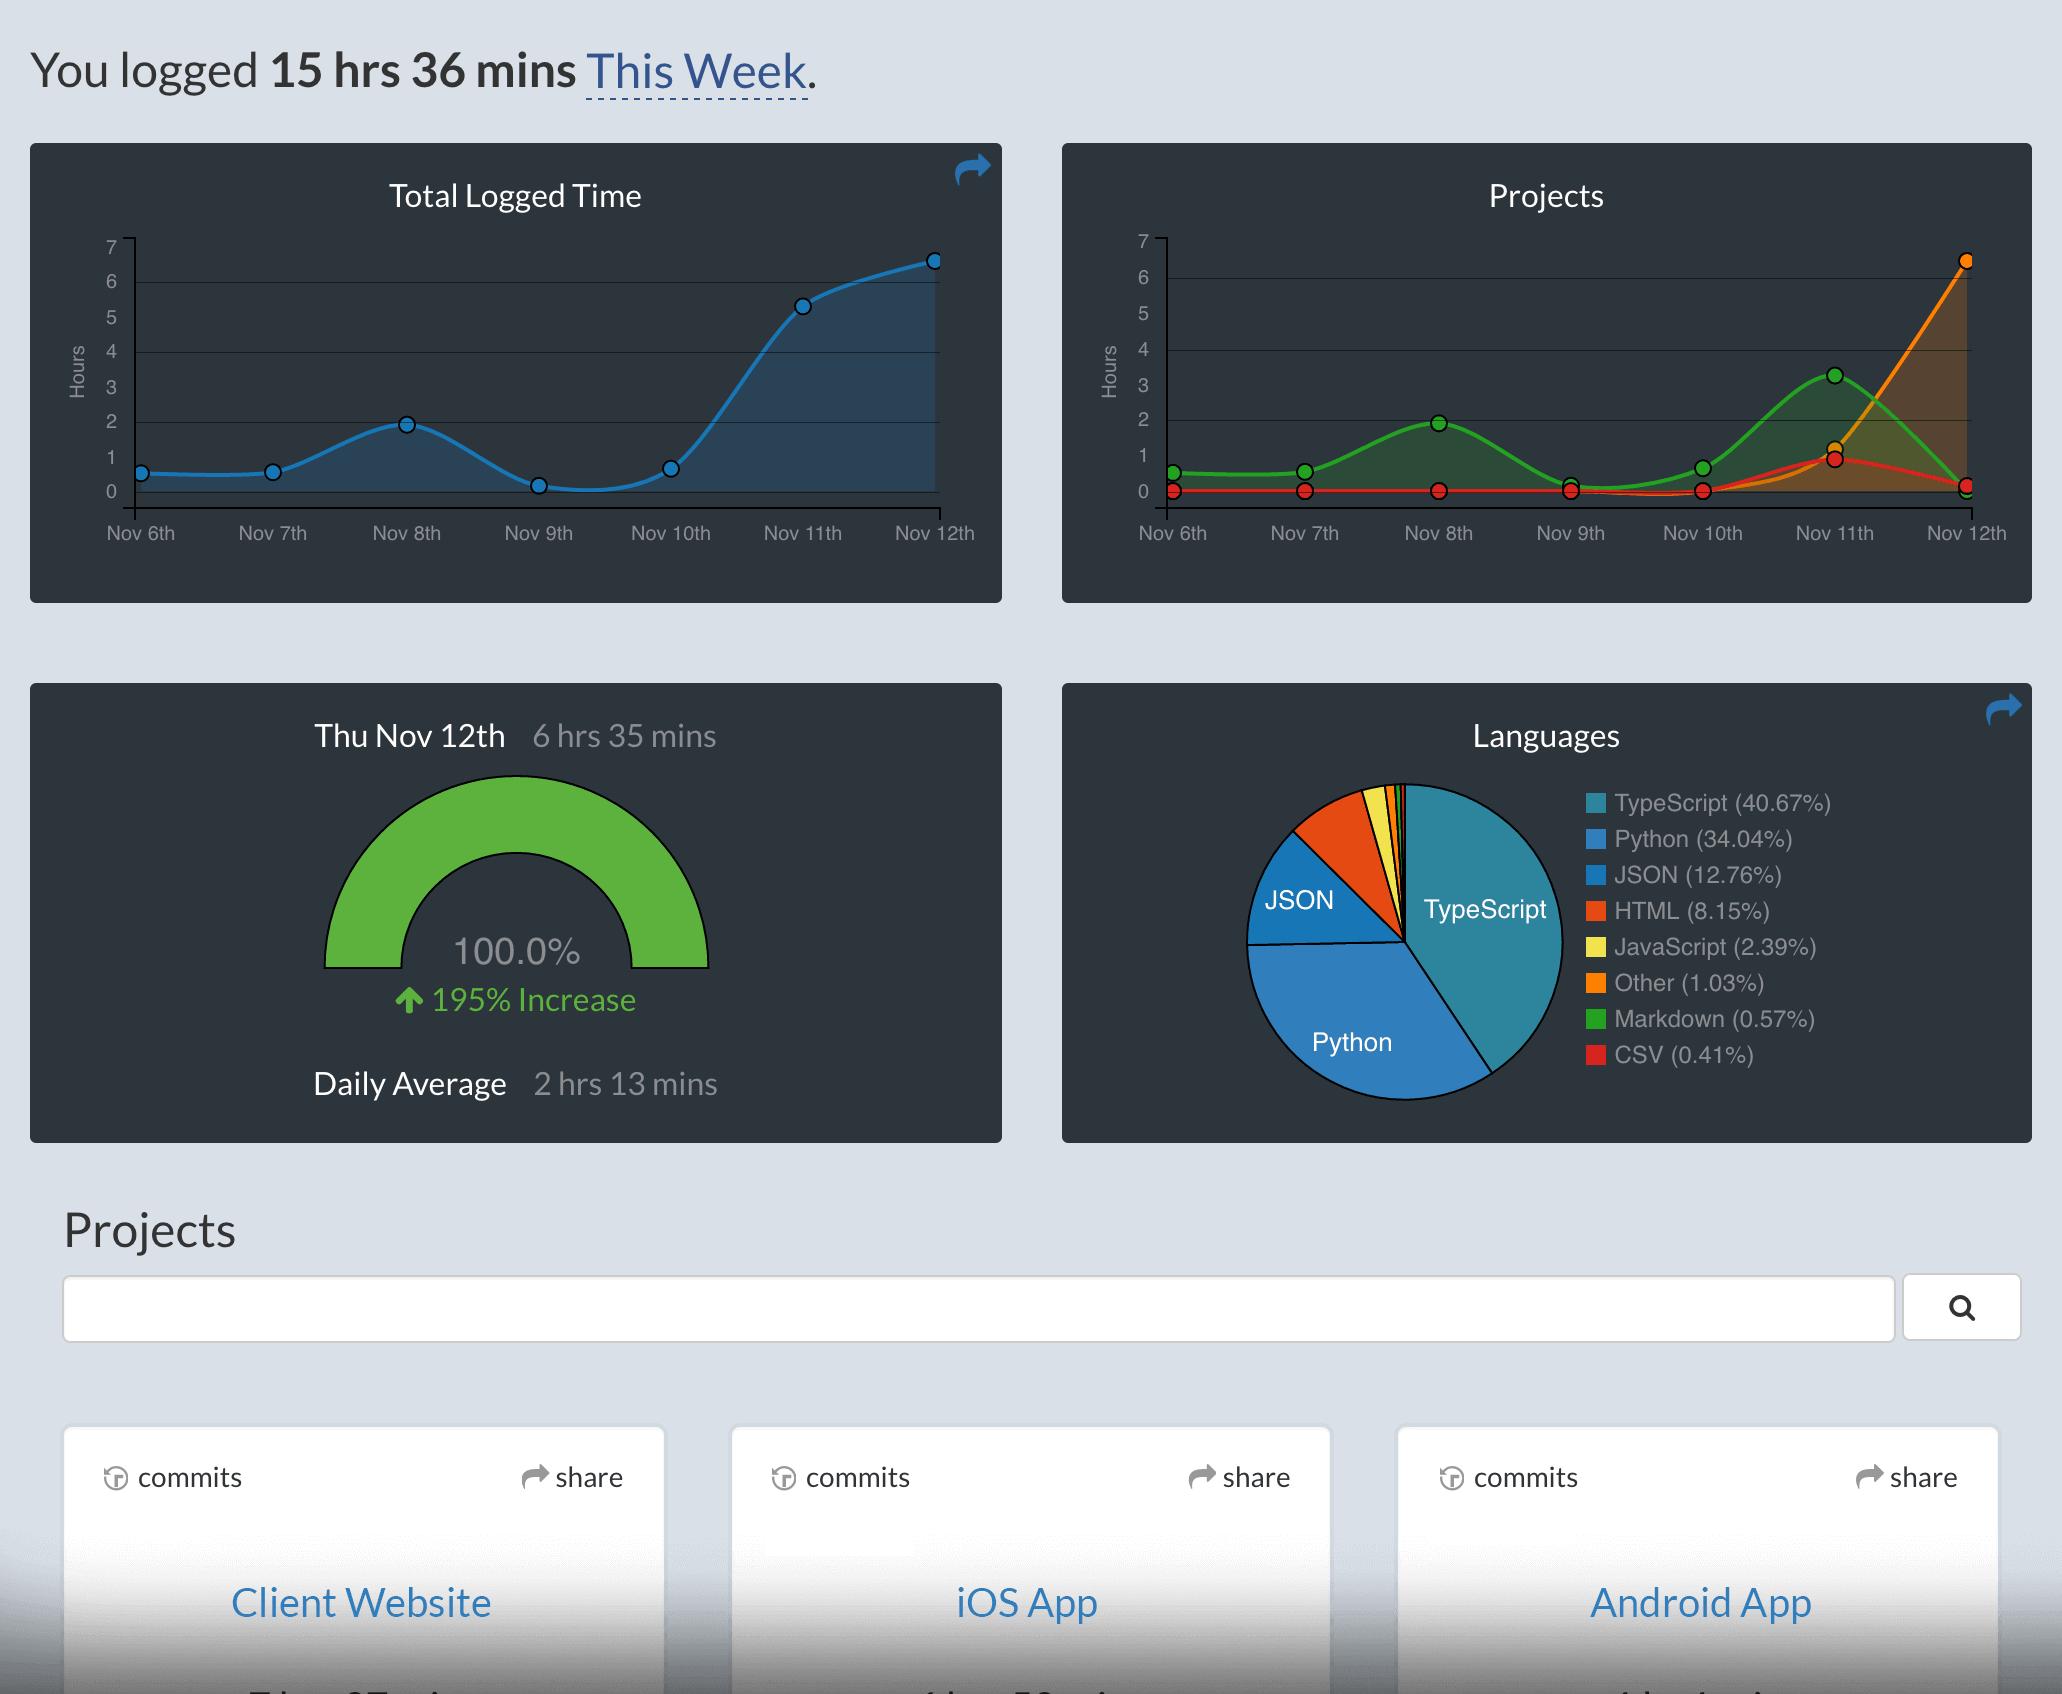Screen dimensions: 2062x1694
Task: Click Nov 7th data point on Total Logged Time
Action: pyautogui.click(x=273, y=472)
